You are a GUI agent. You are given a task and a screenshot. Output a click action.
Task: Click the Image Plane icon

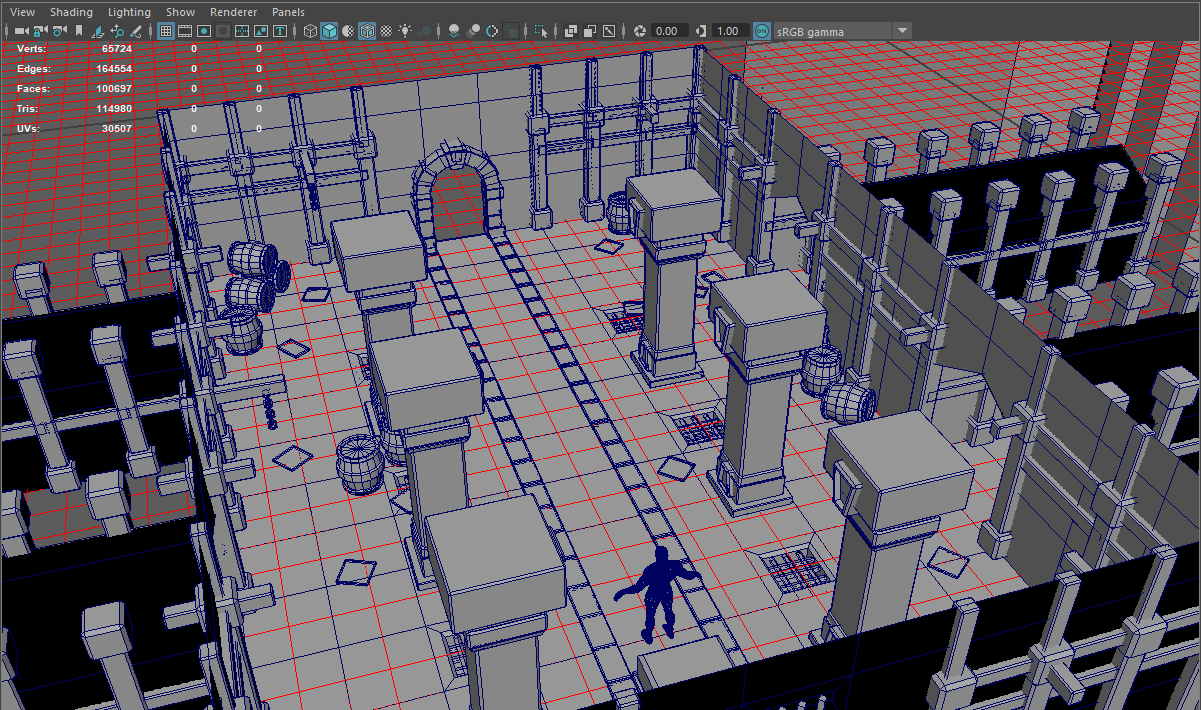tap(97, 31)
